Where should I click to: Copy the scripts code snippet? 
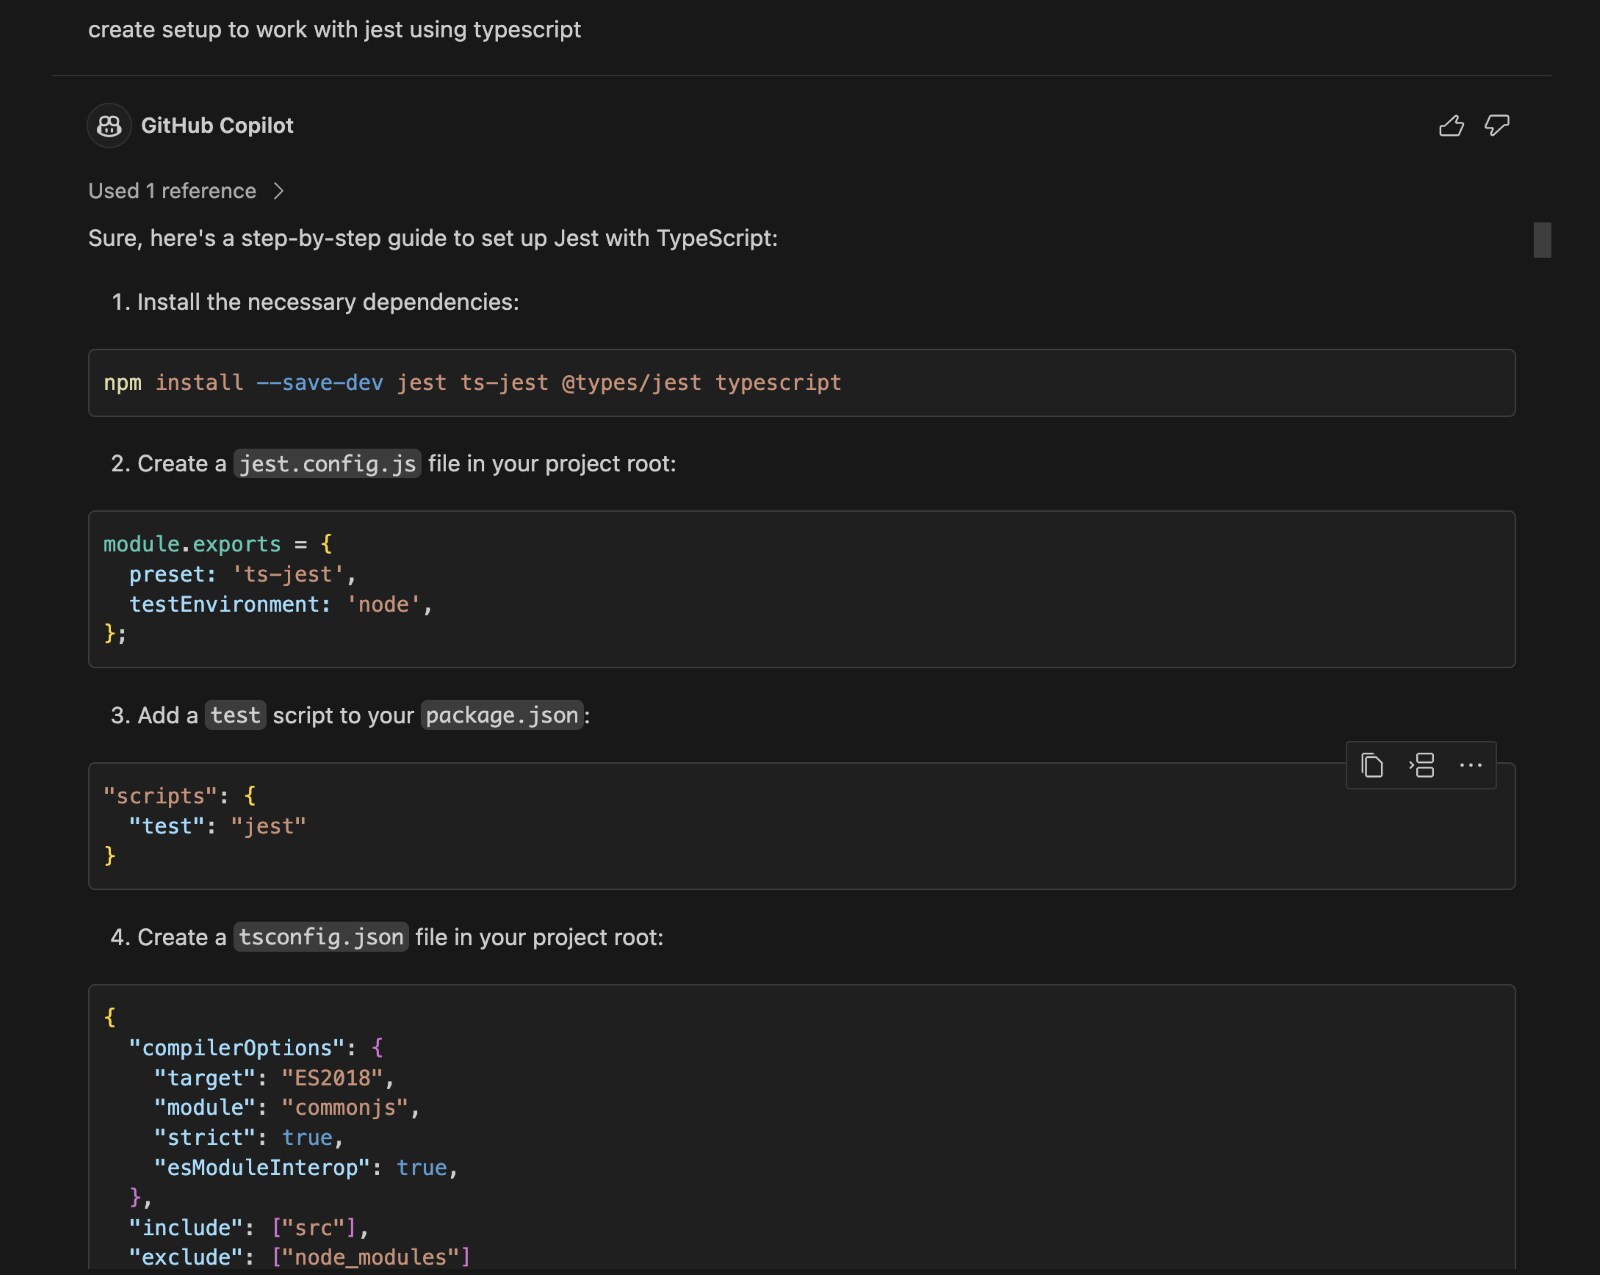1371,765
